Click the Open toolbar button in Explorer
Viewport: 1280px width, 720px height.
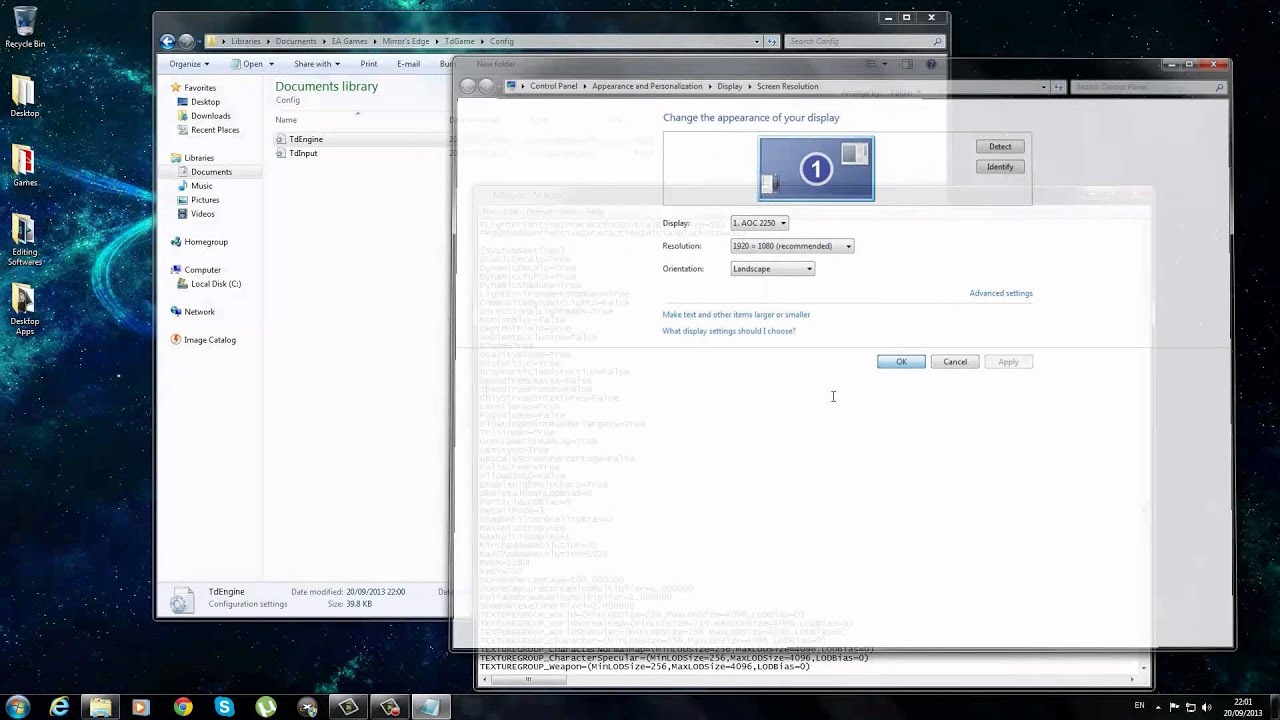pos(246,64)
